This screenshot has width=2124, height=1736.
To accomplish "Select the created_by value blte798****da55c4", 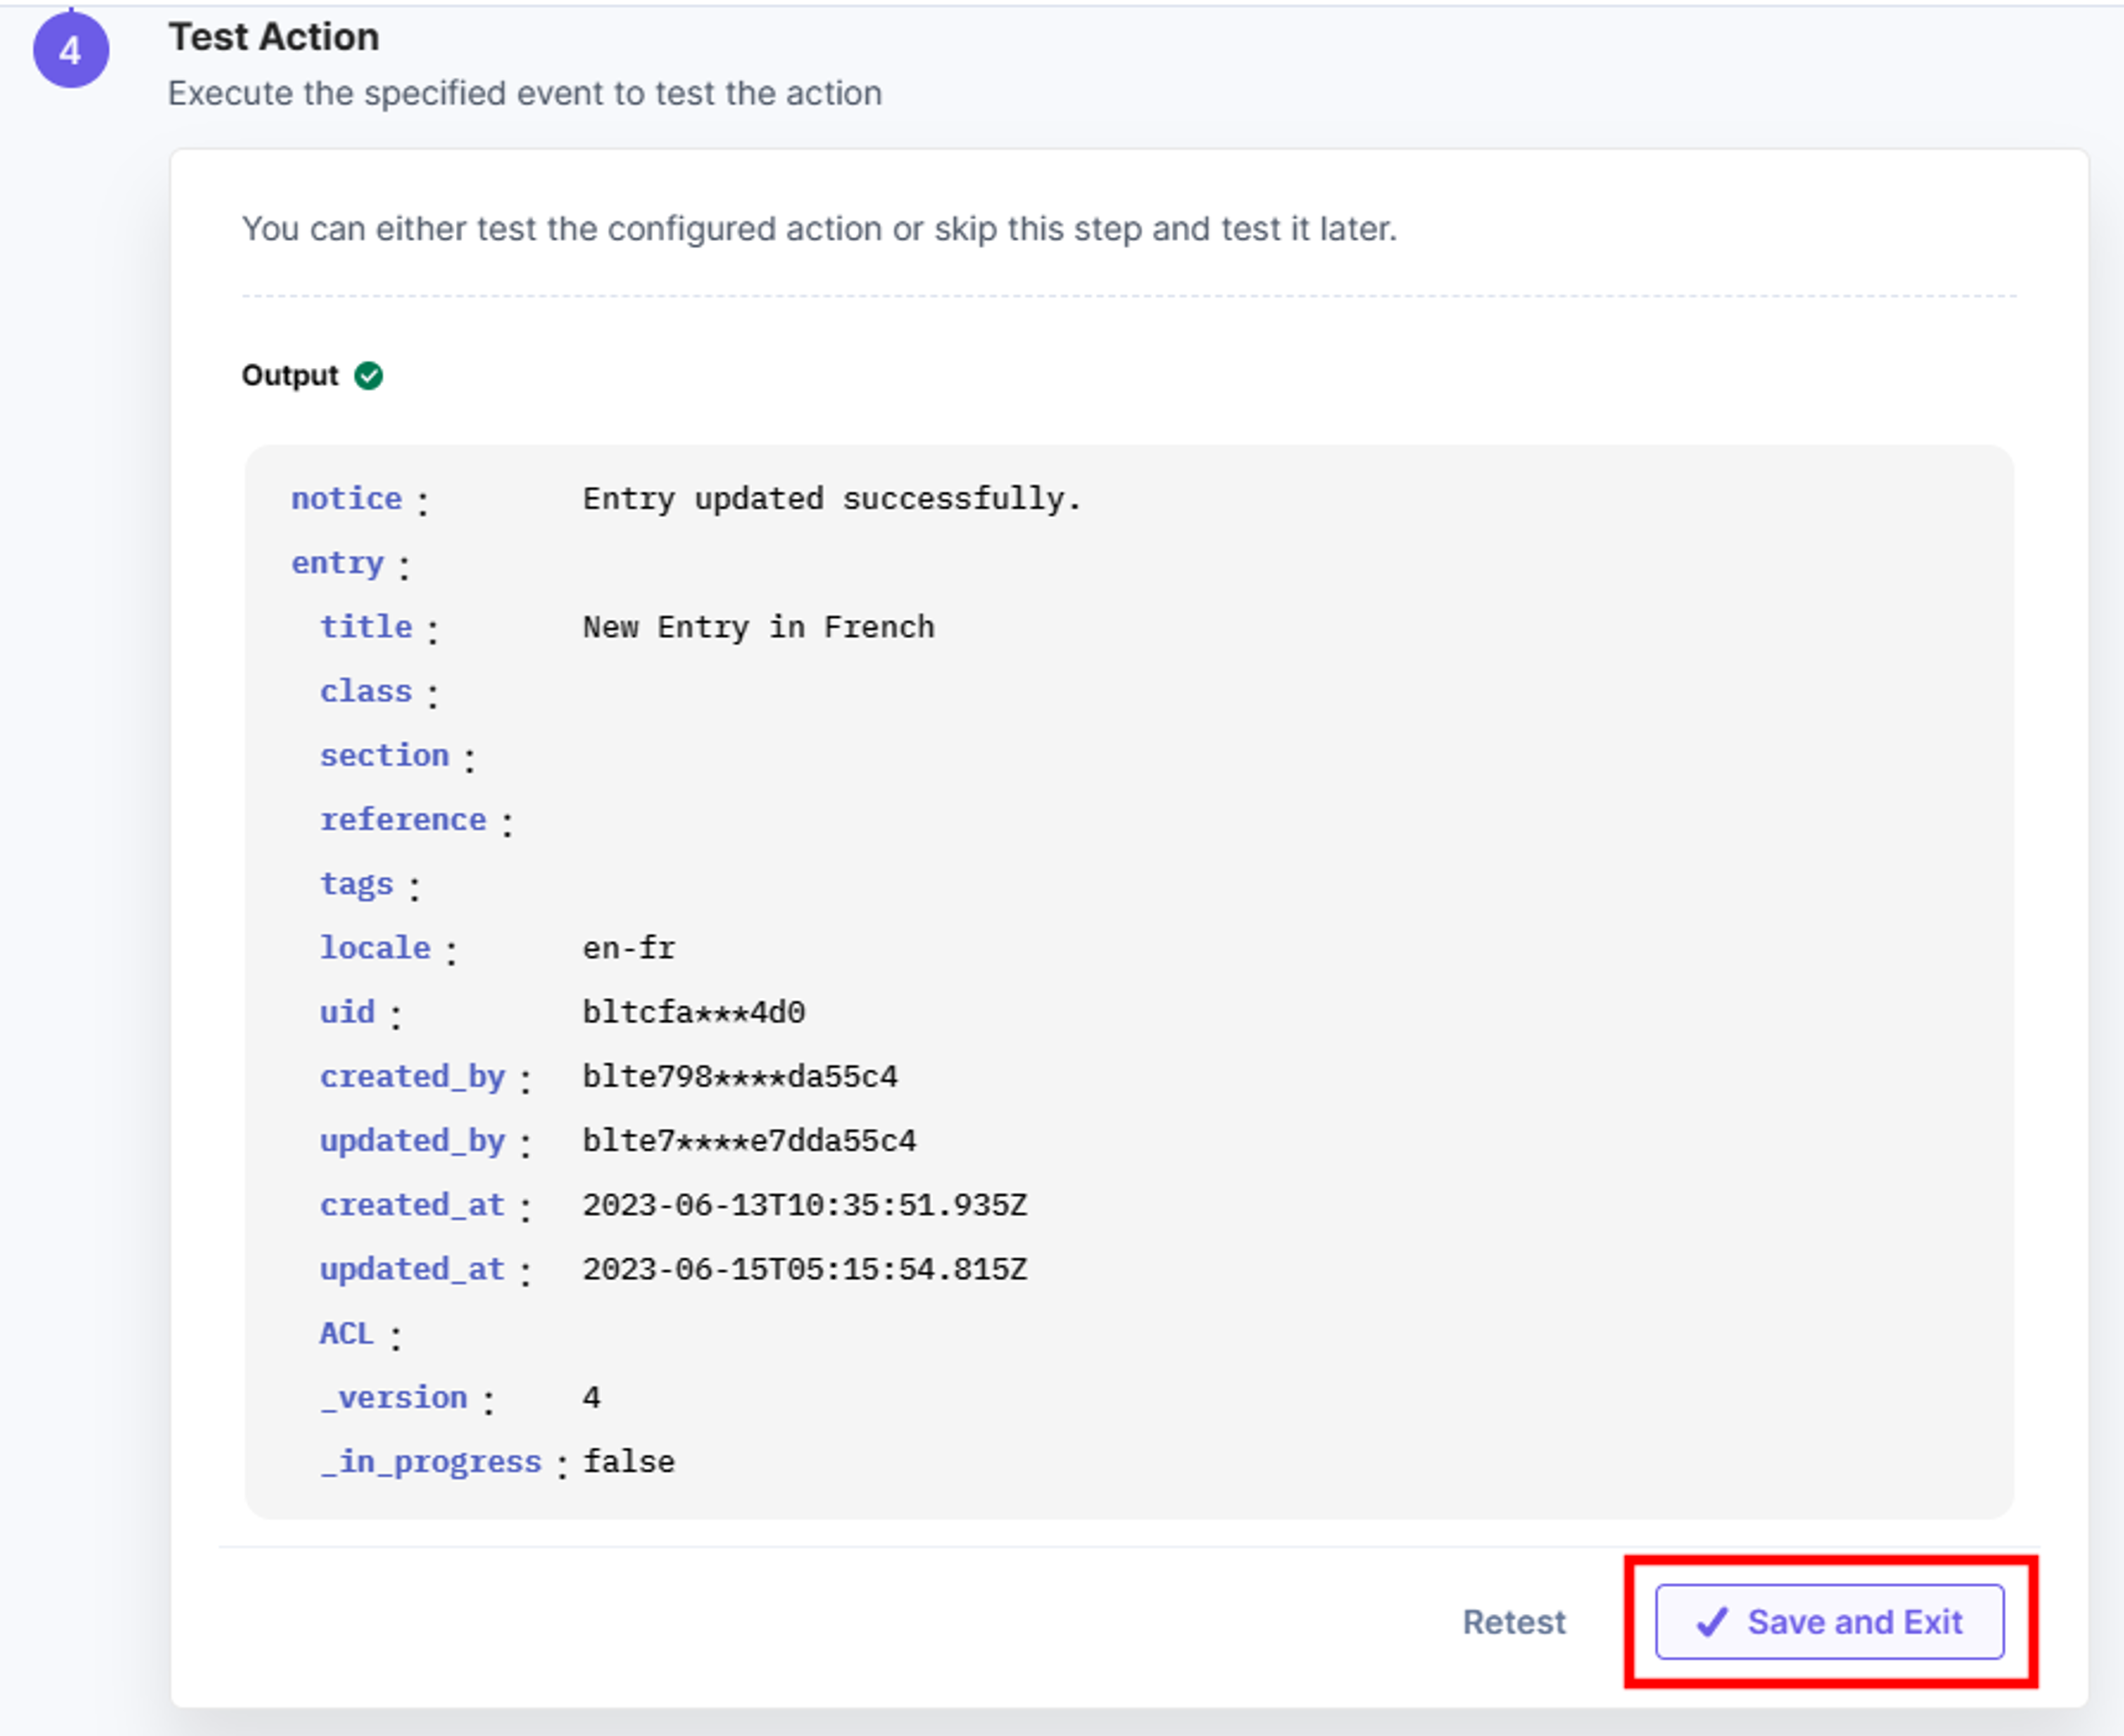I will click(x=740, y=1076).
